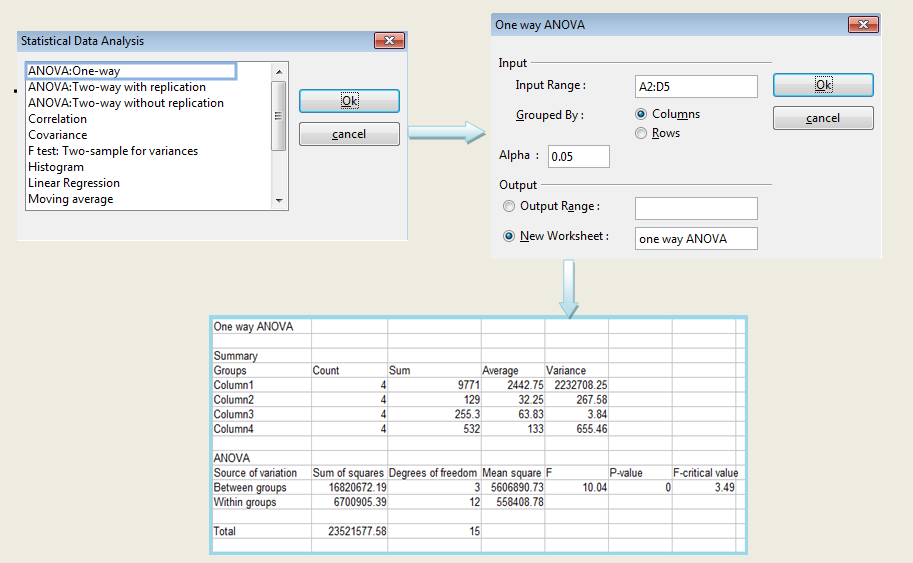This screenshot has height=563, width=913.
Task: Choose New Worksheet radio option
Action: tap(510, 237)
